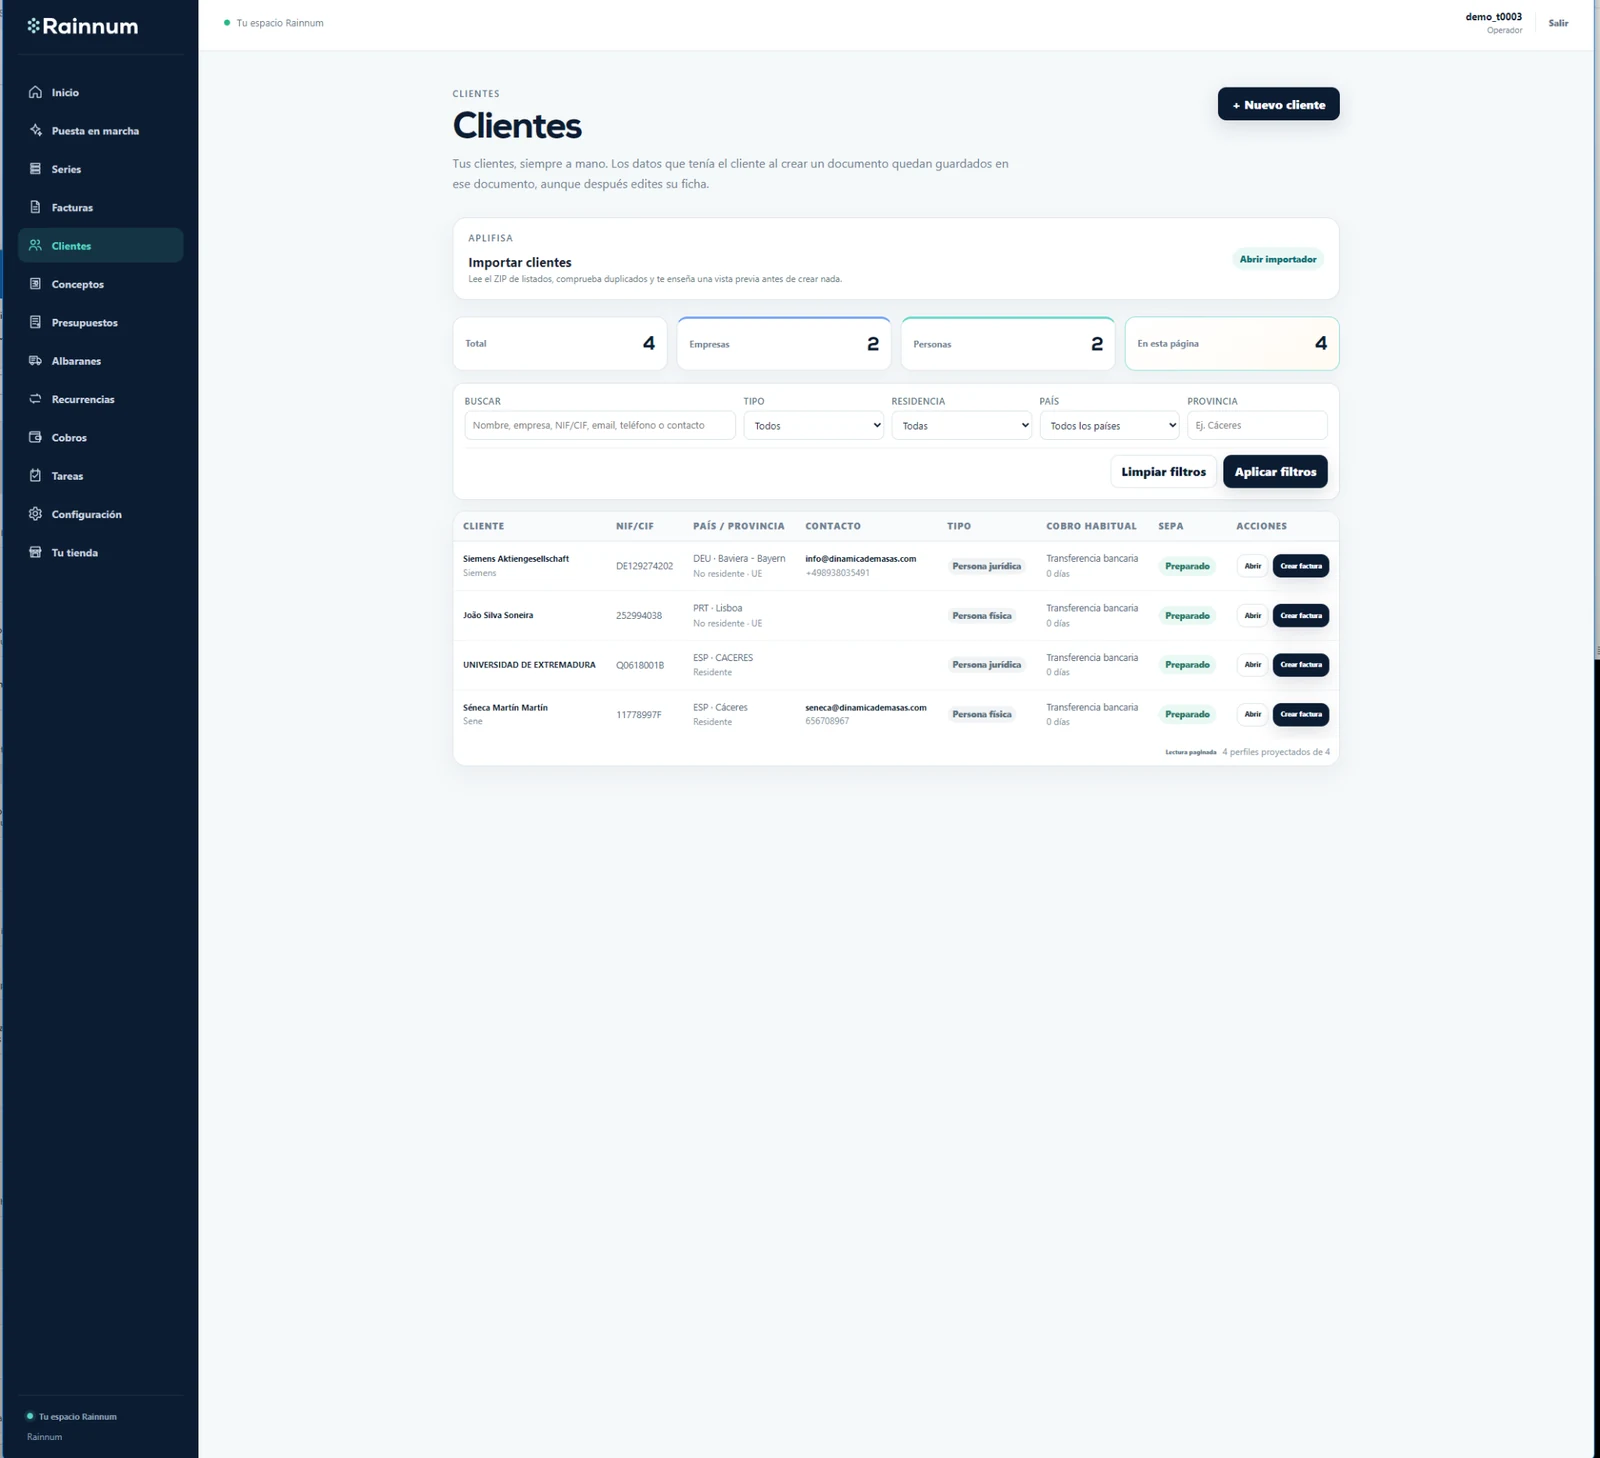
Task: Open Cobros menu label in sidebar
Action: 69,438
